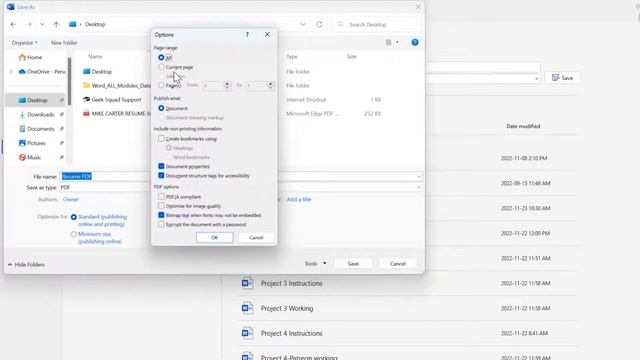Click the Forward arrow in Save As dialog
Screen dimensions: 640x360
coord(29,24)
